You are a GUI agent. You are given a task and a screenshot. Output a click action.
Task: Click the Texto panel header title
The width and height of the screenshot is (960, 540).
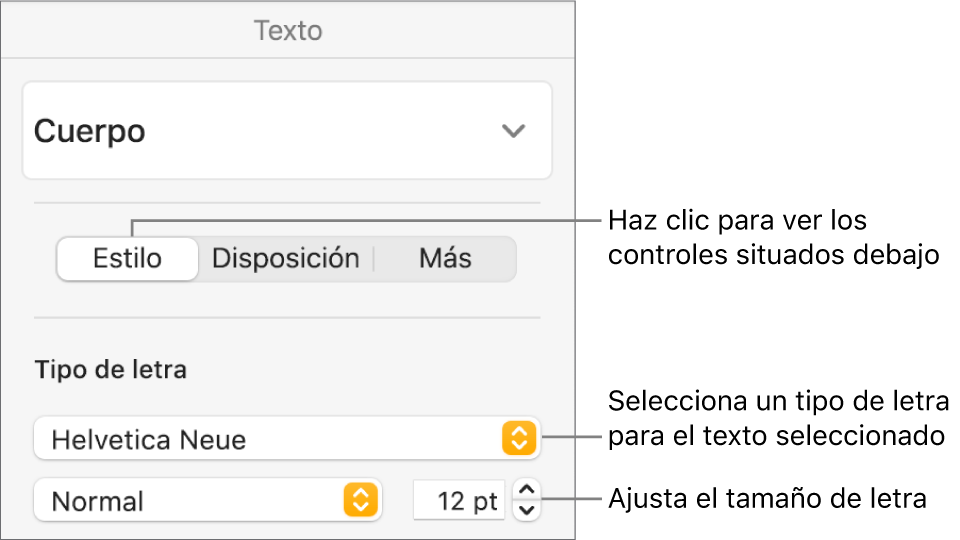[288, 30]
